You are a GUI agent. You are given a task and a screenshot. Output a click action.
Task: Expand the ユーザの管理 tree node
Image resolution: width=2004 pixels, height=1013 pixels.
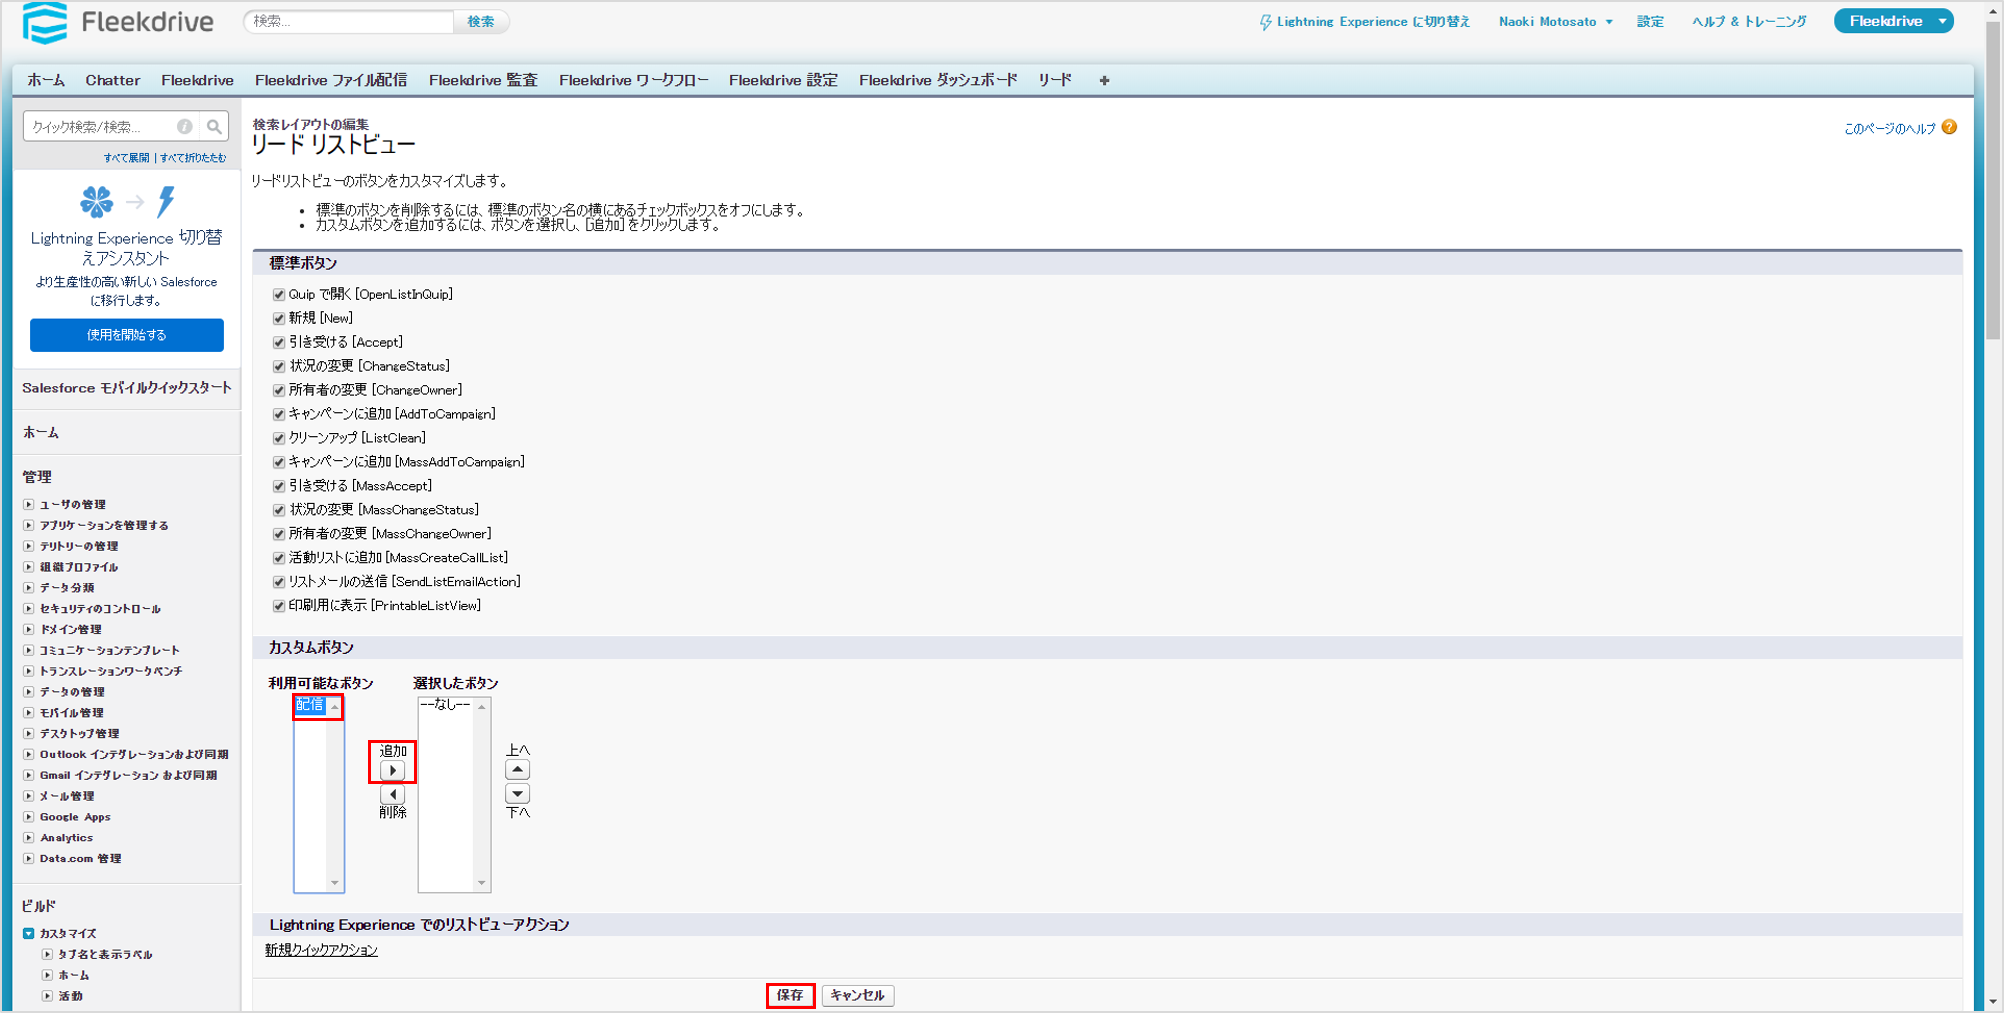29,505
